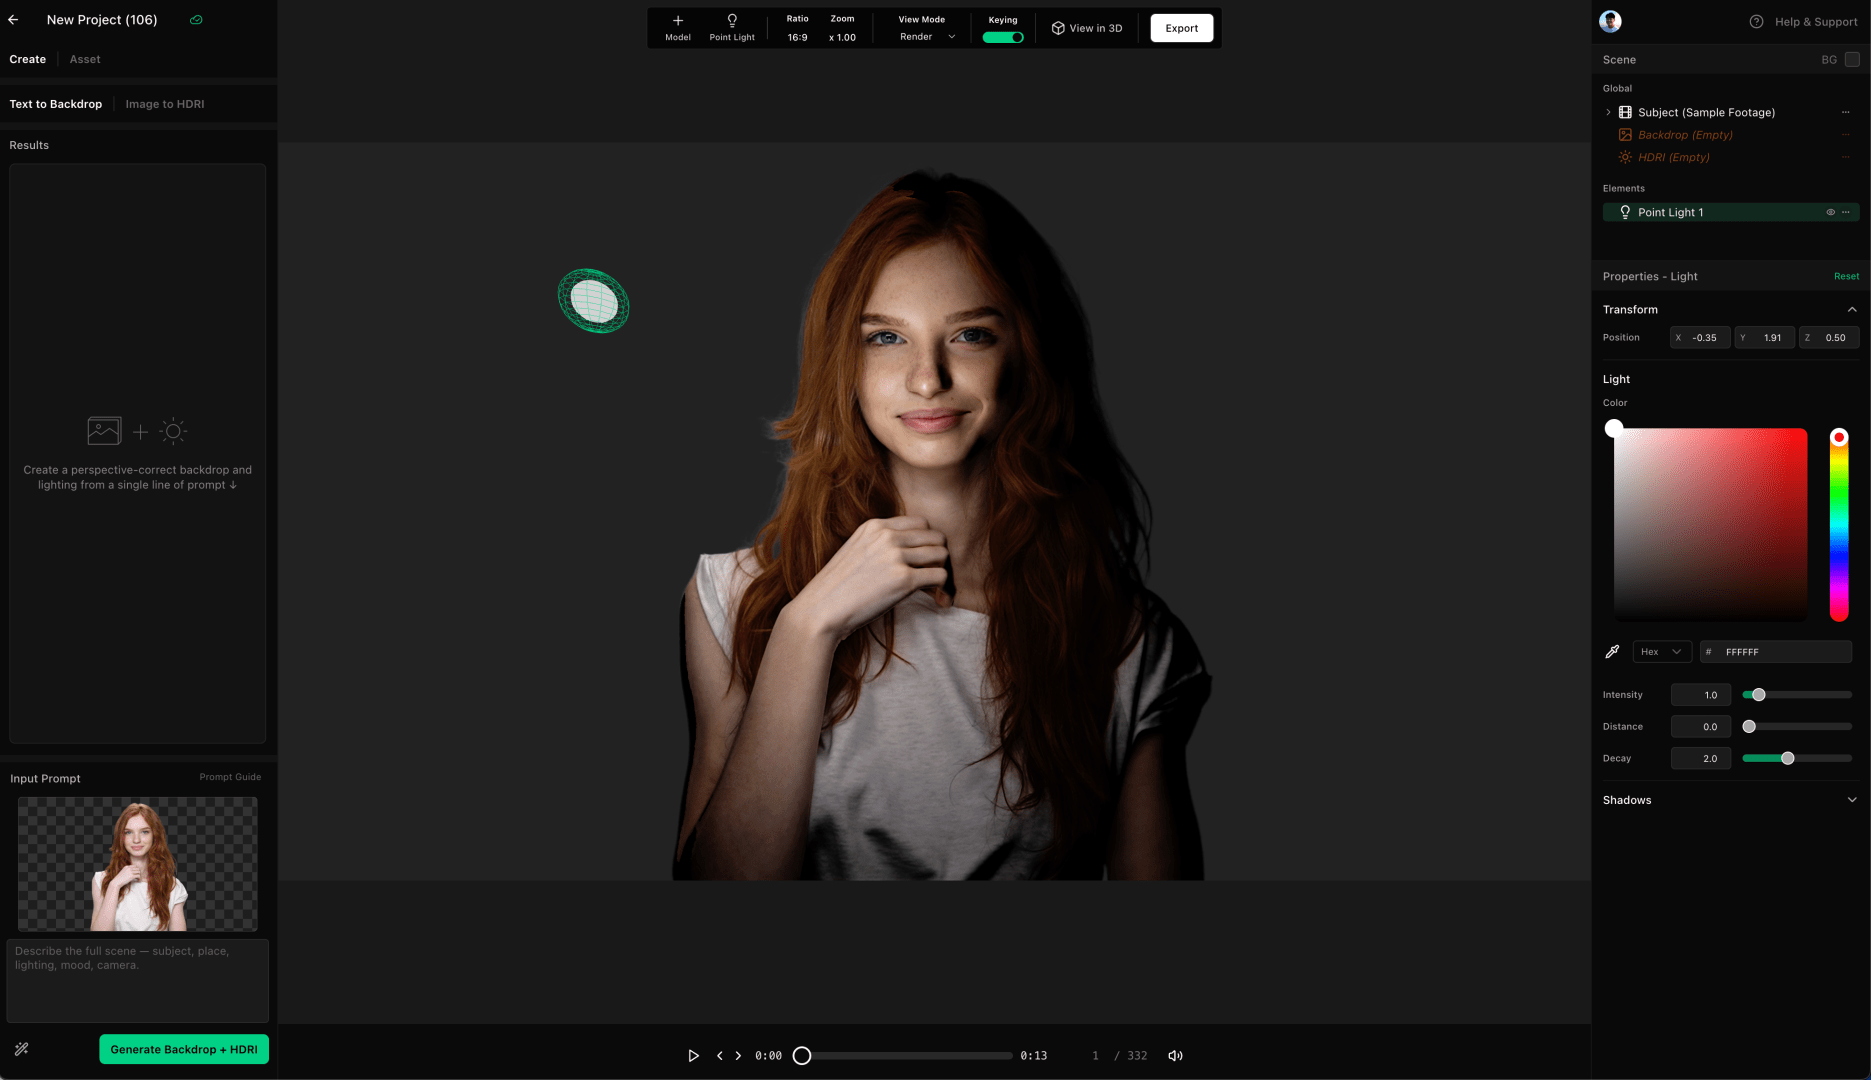This screenshot has height=1080, width=1871.
Task: Select the Point Light tool in the toolbar
Action: pyautogui.click(x=731, y=27)
